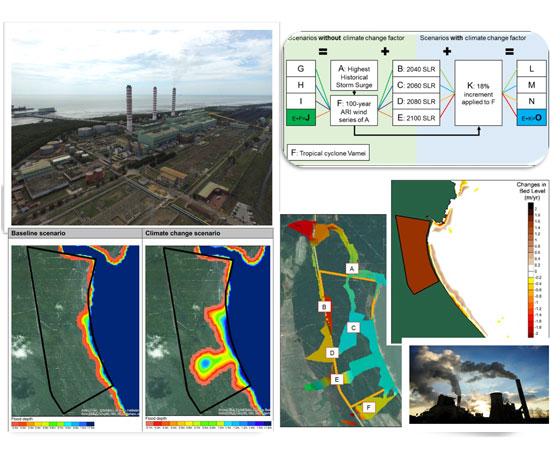Open the climate change scenario flood map

point(208,331)
